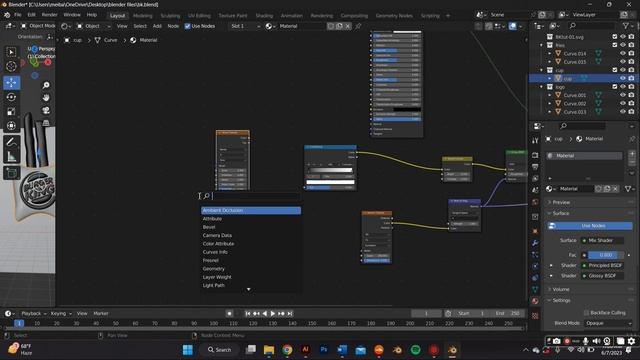Expand Curve.013 in the outliner

[x=550, y=112]
